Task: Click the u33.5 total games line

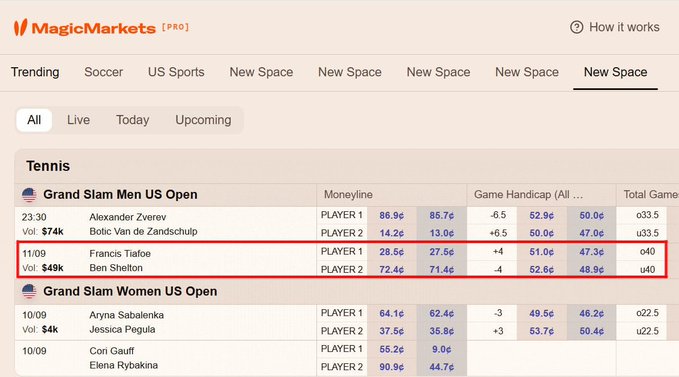Action: tap(647, 233)
